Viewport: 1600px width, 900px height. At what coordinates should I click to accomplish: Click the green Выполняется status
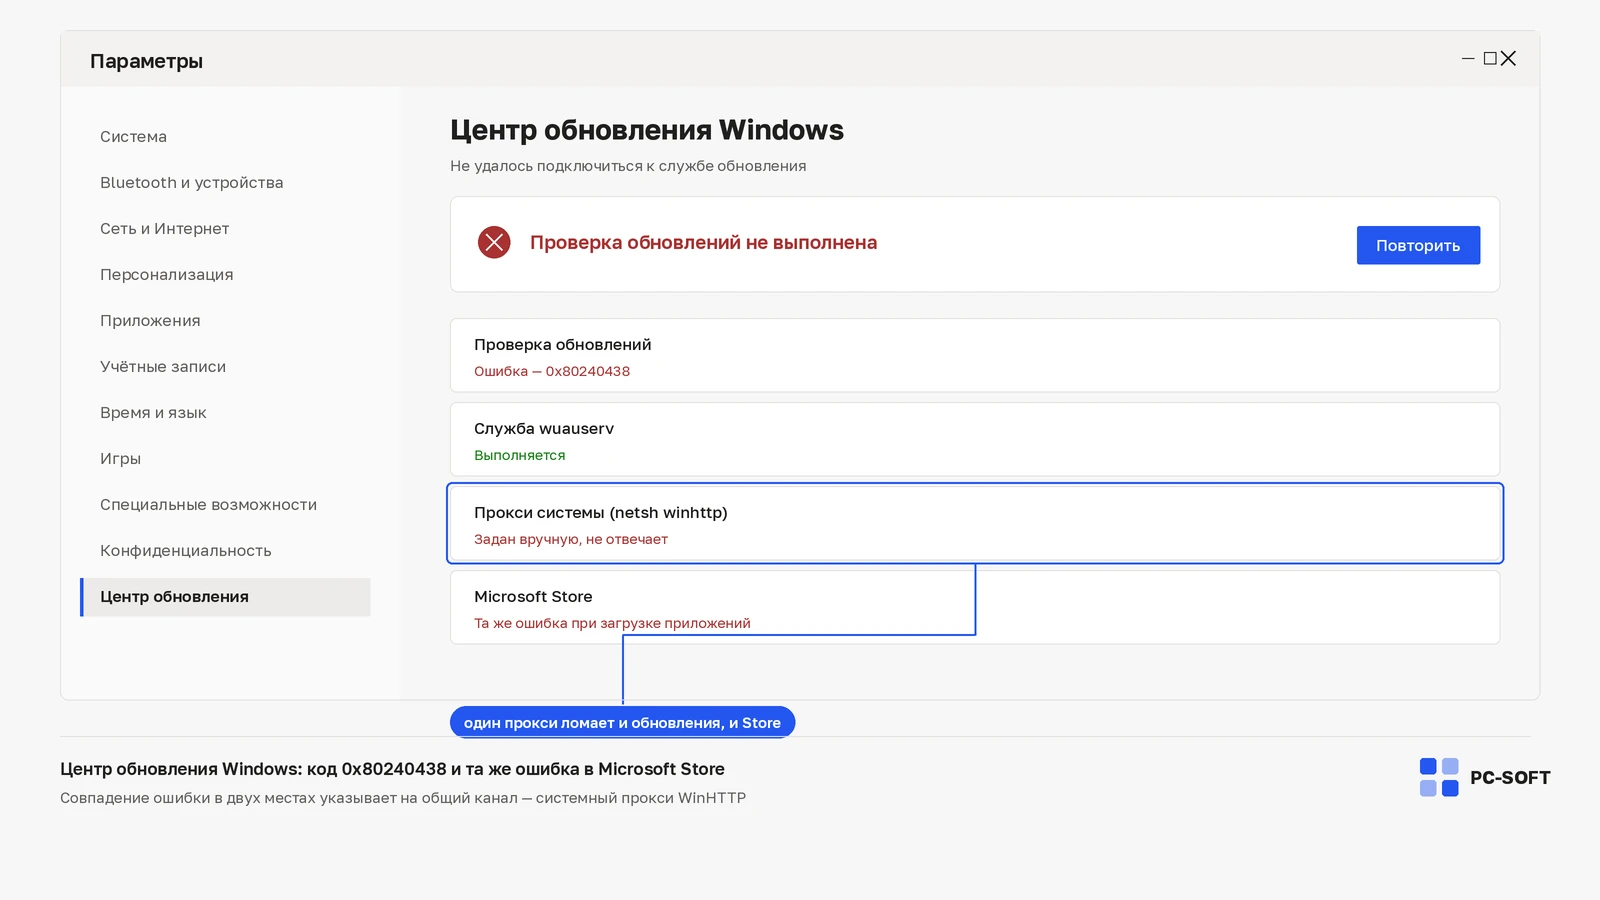[x=520, y=455]
